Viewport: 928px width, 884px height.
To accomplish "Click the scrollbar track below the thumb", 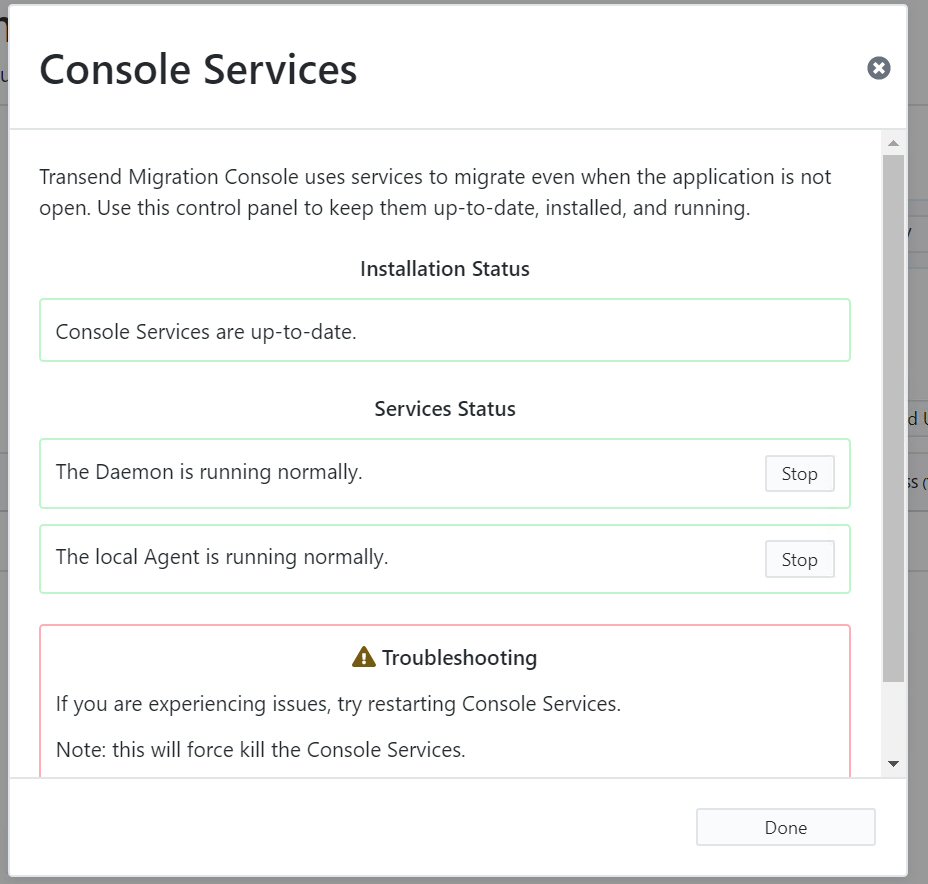I will (x=894, y=717).
